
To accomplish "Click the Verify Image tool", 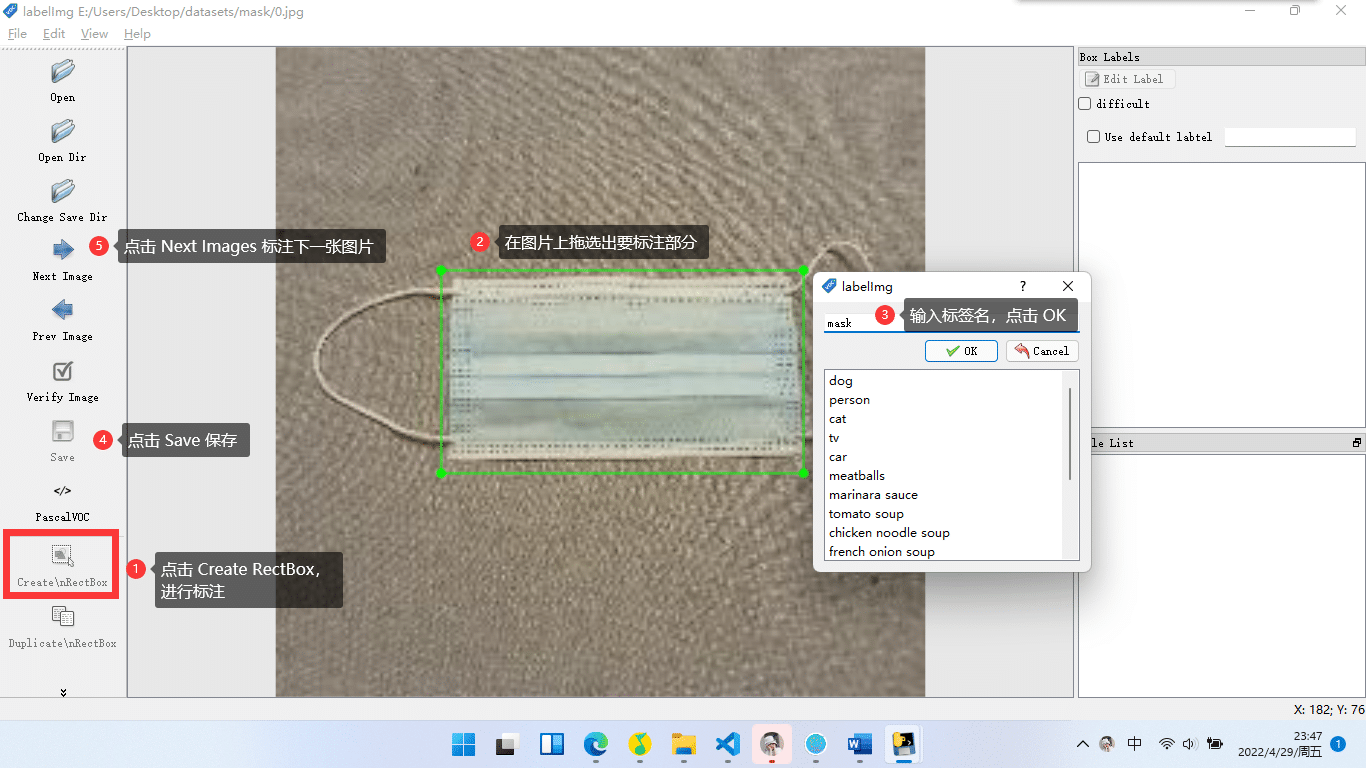I will 63,372.
